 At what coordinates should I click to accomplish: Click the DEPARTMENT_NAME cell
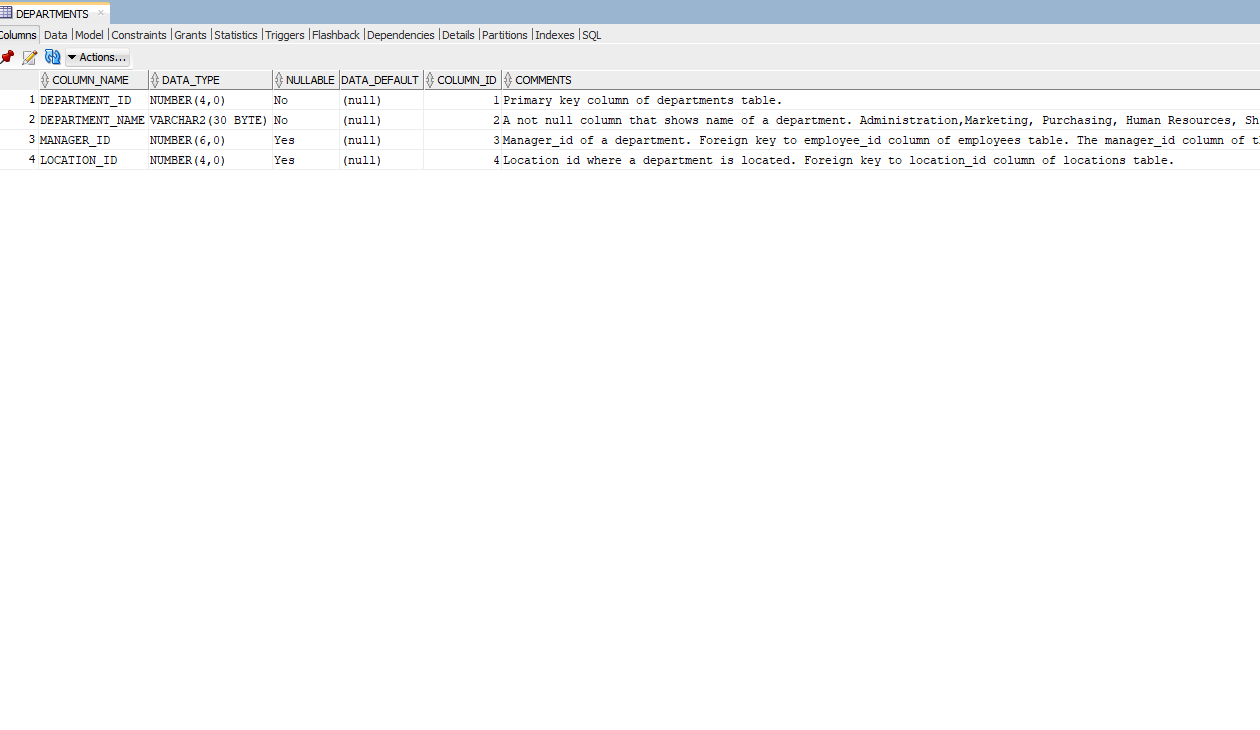pyautogui.click(x=92, y=120)
